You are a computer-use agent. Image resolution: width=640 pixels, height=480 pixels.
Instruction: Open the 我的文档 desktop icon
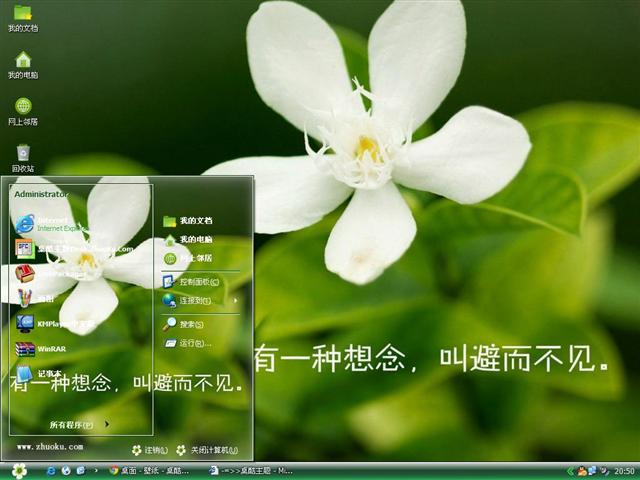[23, 18]
